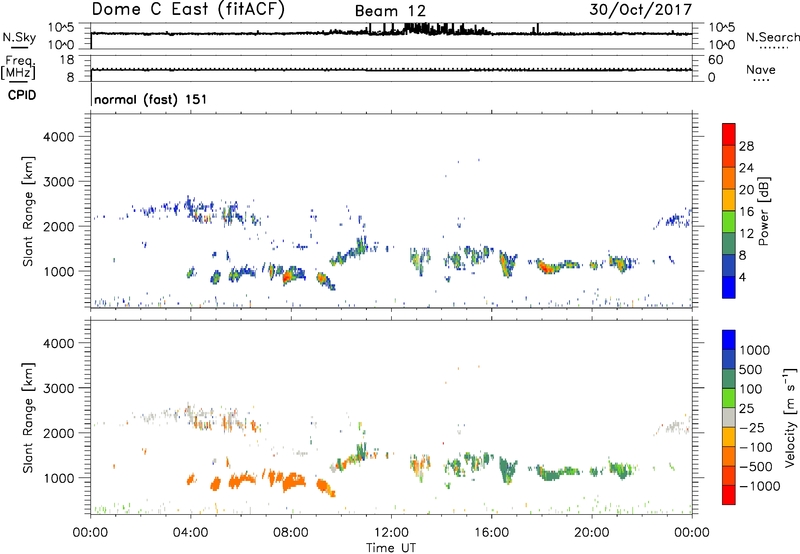Click the "Freq. [MHz]" axis label
The width and height of the screenshot is (800, 554).
[18, 68]
